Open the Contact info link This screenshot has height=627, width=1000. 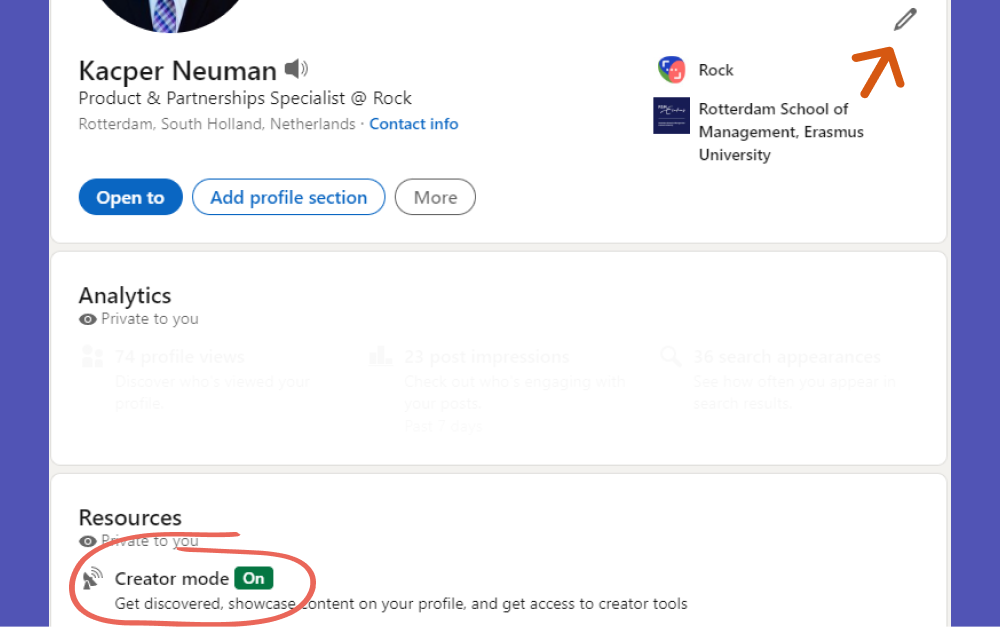414,124
